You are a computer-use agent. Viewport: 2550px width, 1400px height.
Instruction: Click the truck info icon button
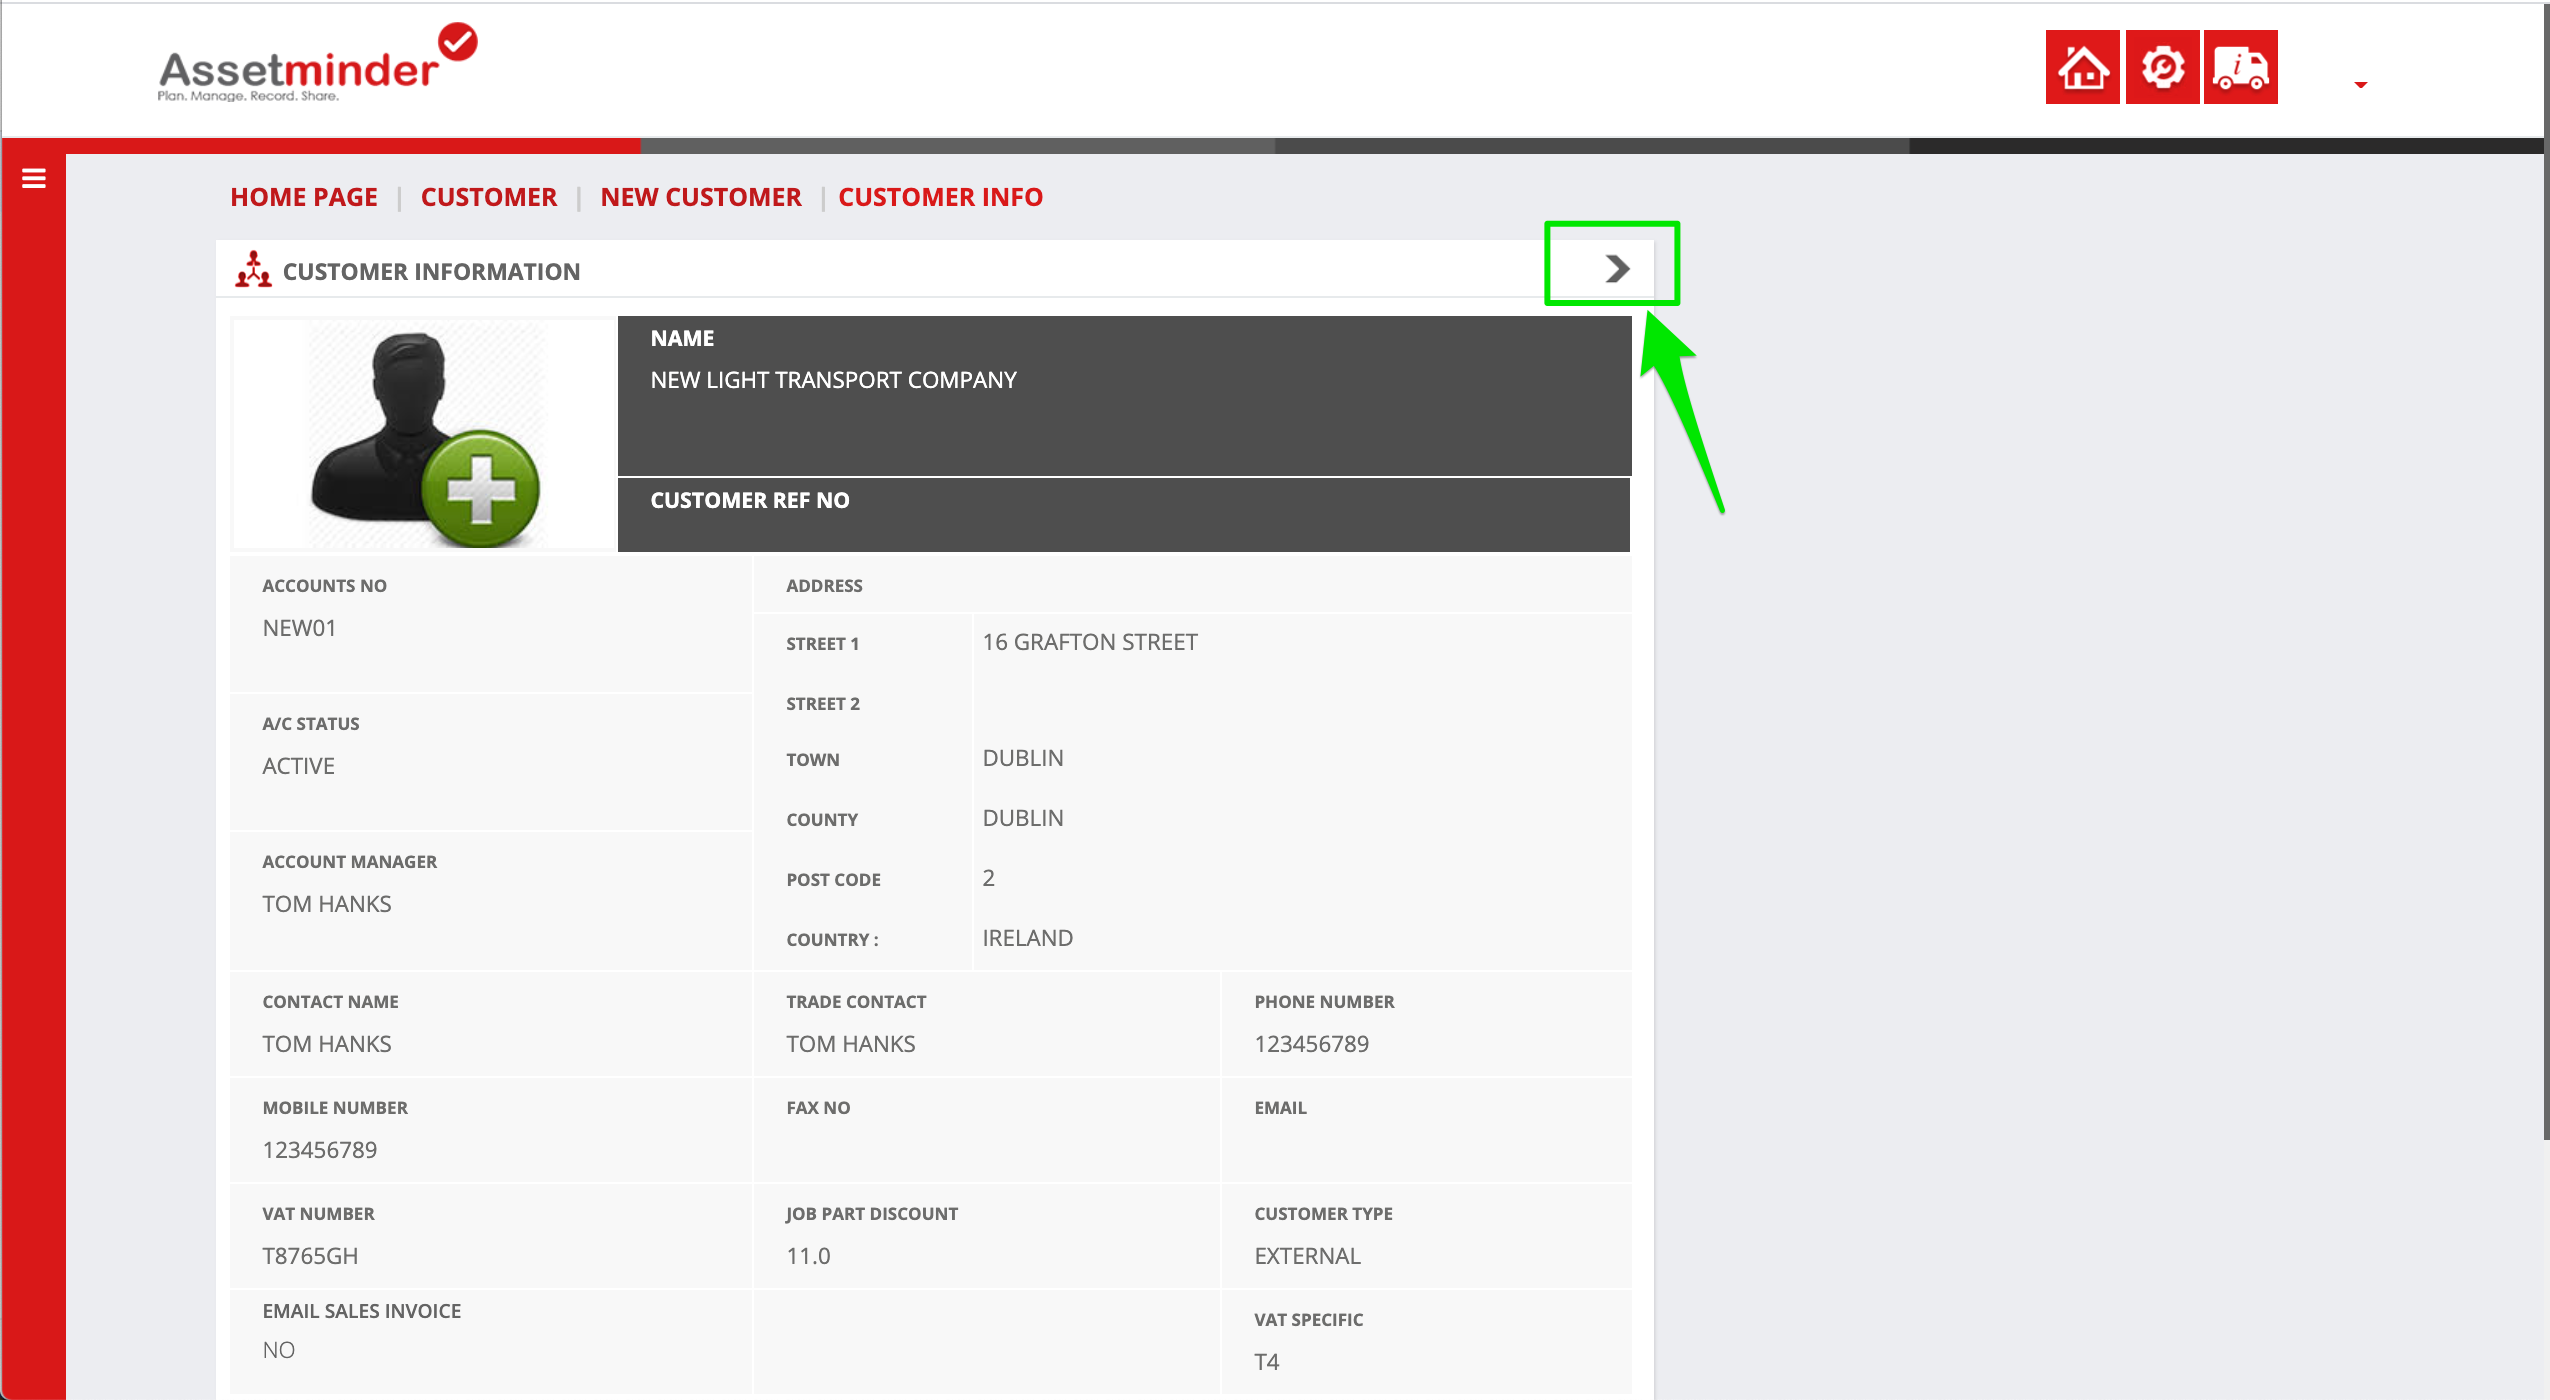pos(2240,67)
